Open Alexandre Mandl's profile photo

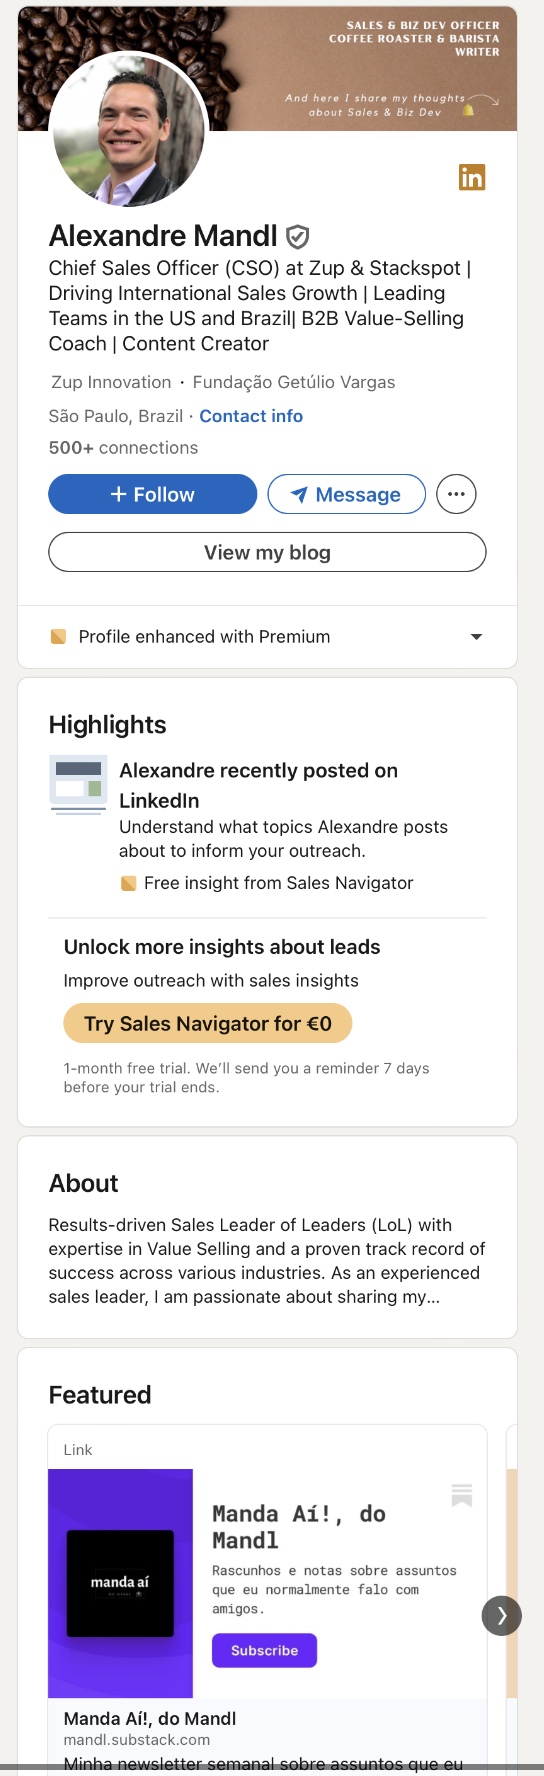coord(128,129)
